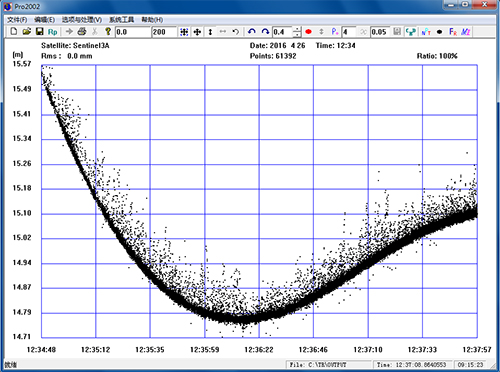Click the gray right arrow toolbar icon
This screenshot has width=500, height=372.
click(x=69, y=32)
